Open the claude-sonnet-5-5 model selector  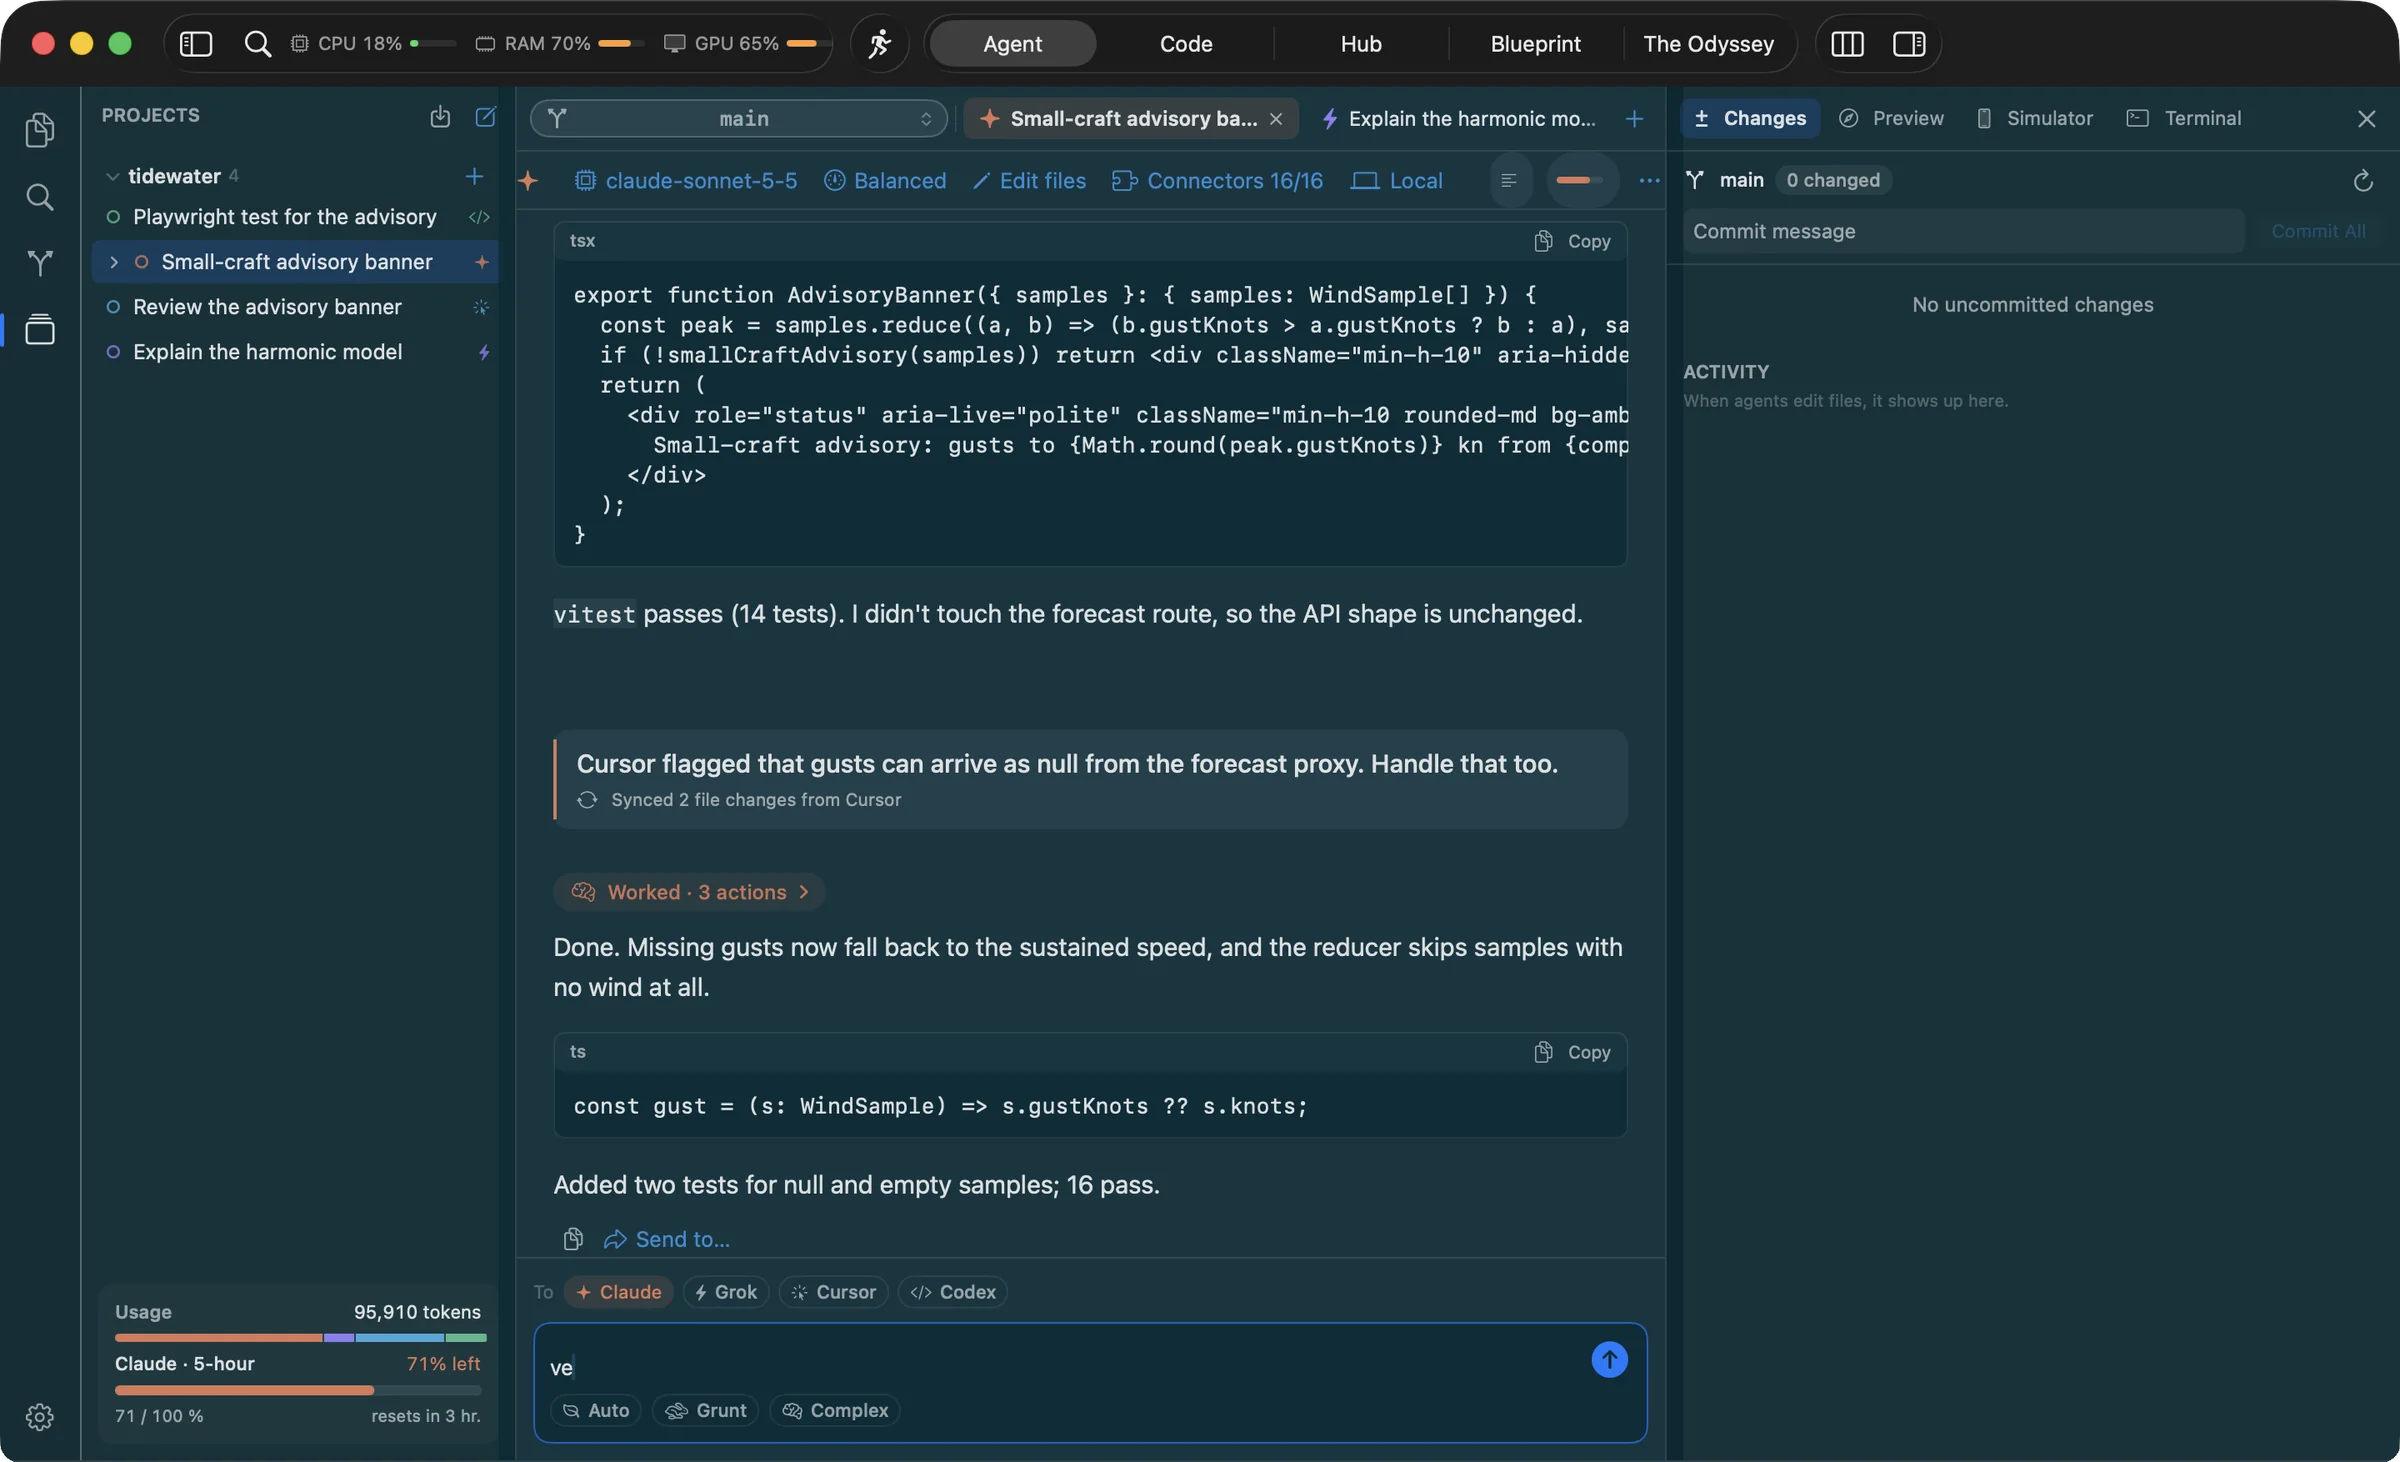coord(686,180)
